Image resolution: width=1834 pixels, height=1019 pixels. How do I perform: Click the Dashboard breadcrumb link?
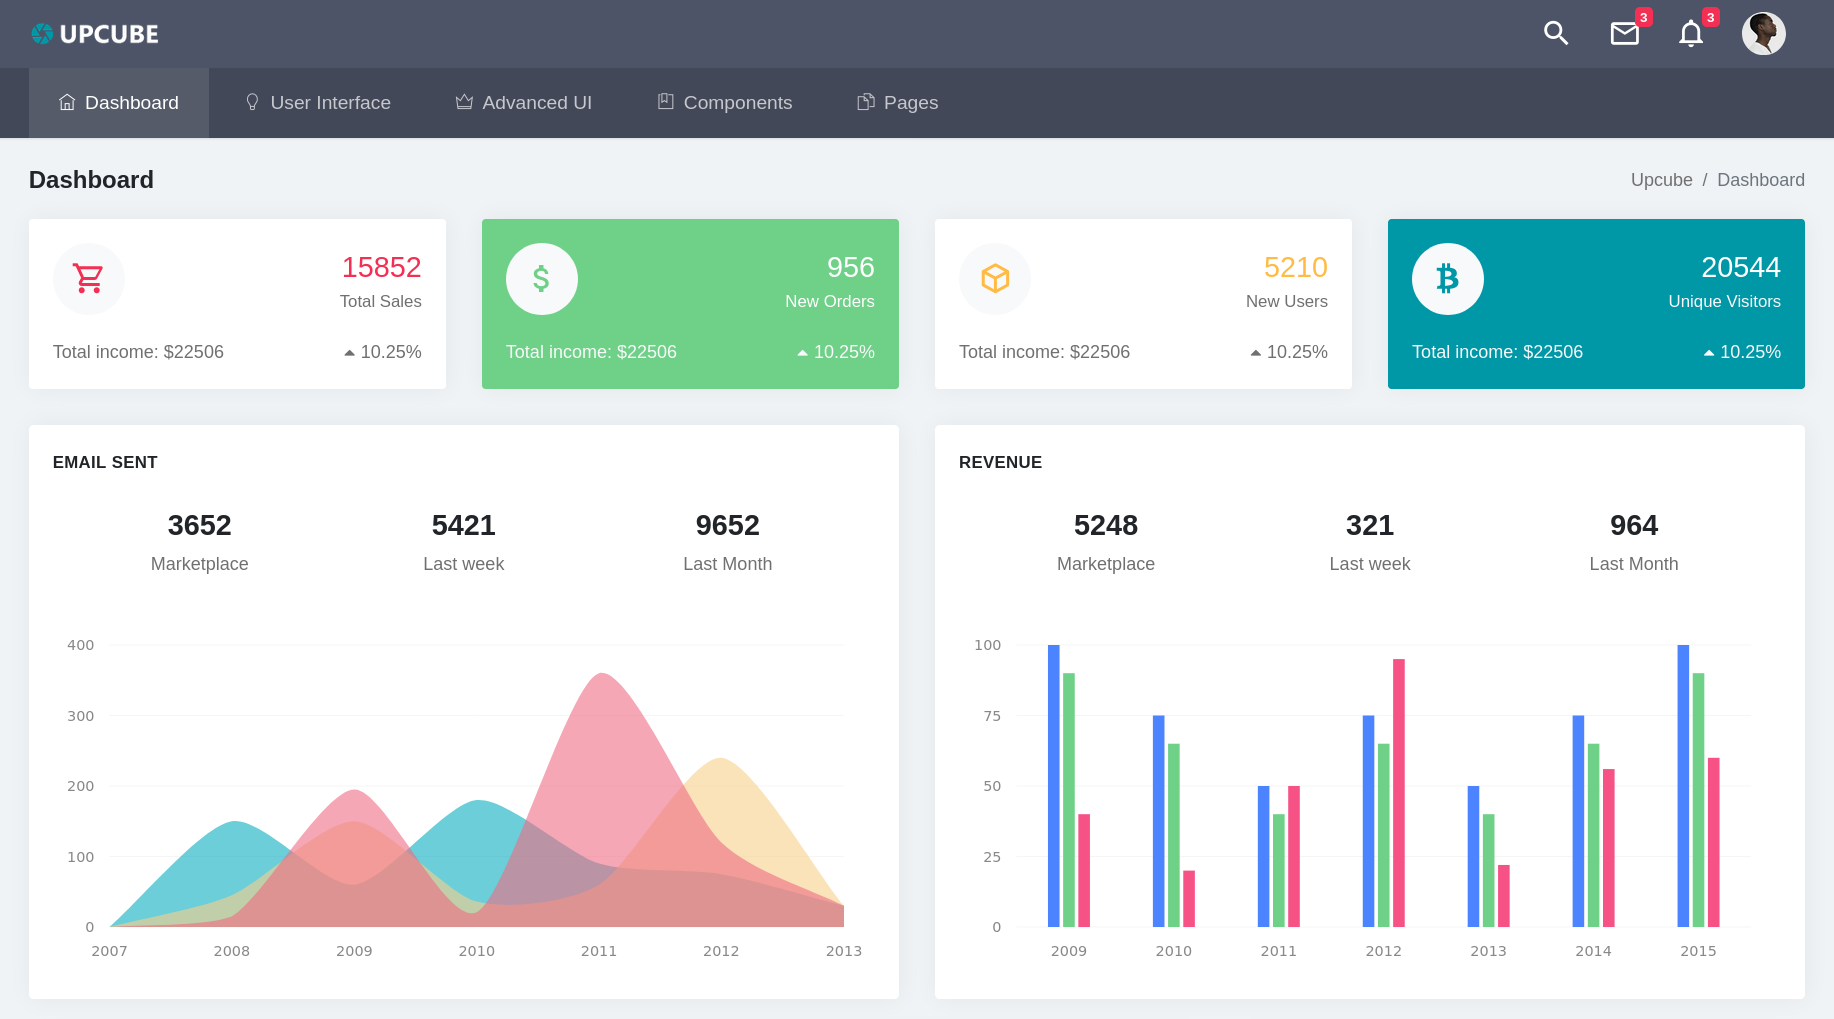pos(1760,180)
